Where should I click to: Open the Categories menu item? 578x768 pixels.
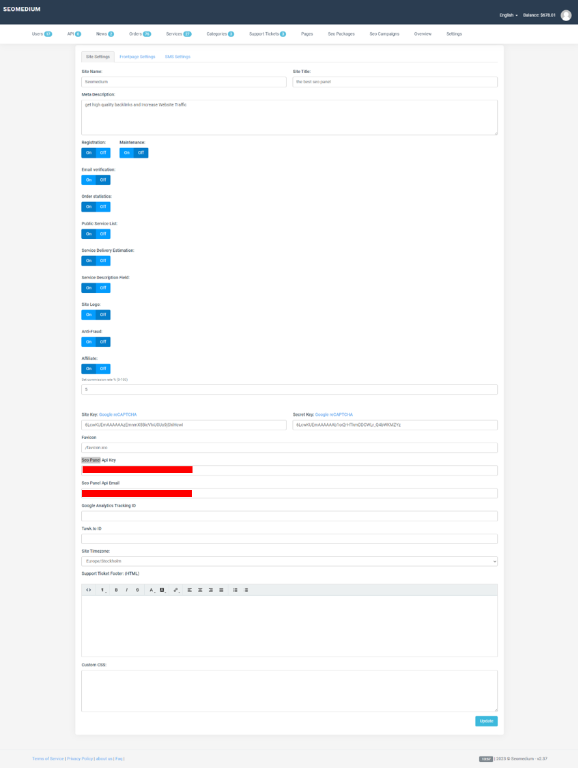220,34
